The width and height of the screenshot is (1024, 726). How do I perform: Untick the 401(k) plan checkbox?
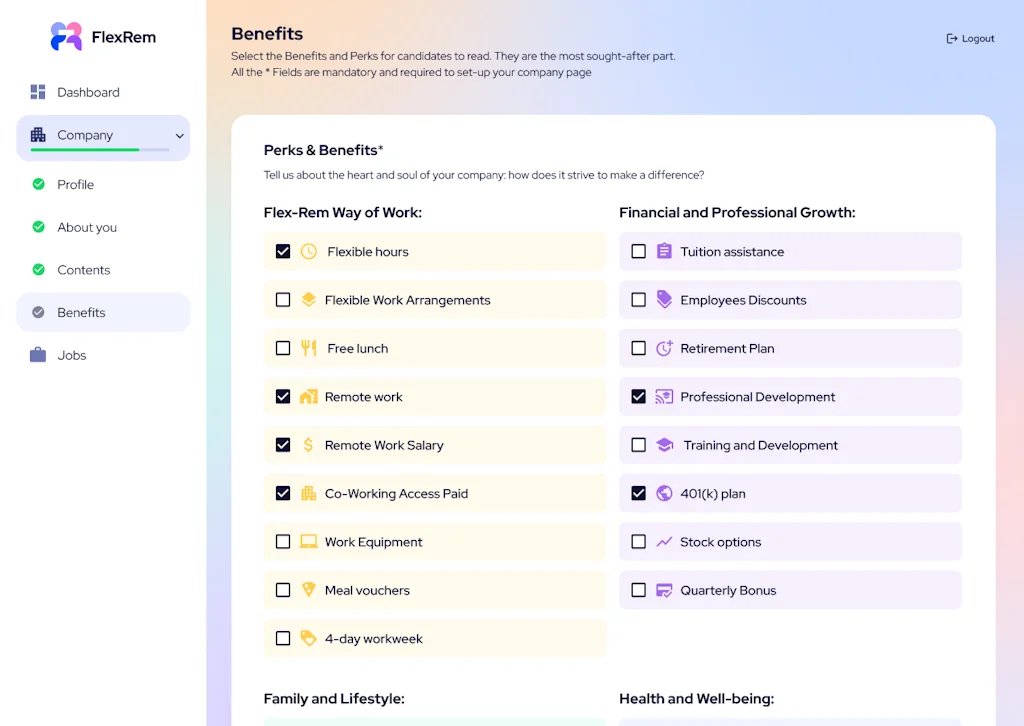[x=638, y=493]
